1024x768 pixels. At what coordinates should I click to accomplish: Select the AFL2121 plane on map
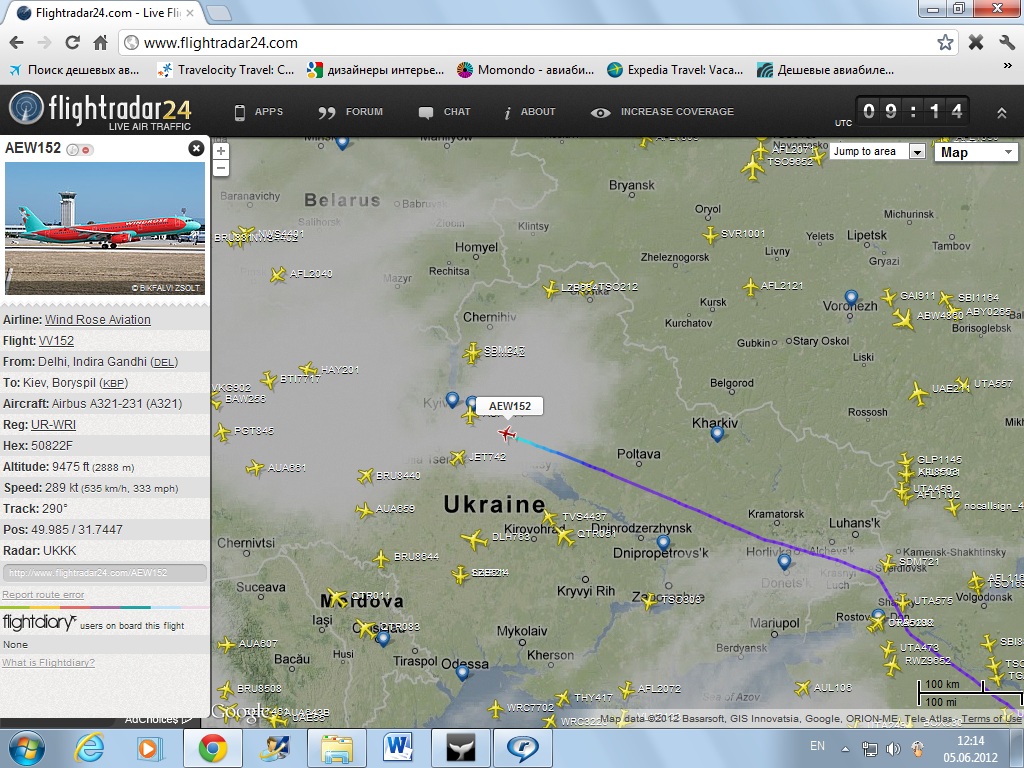pyautogui.click(x=750, y=286)
